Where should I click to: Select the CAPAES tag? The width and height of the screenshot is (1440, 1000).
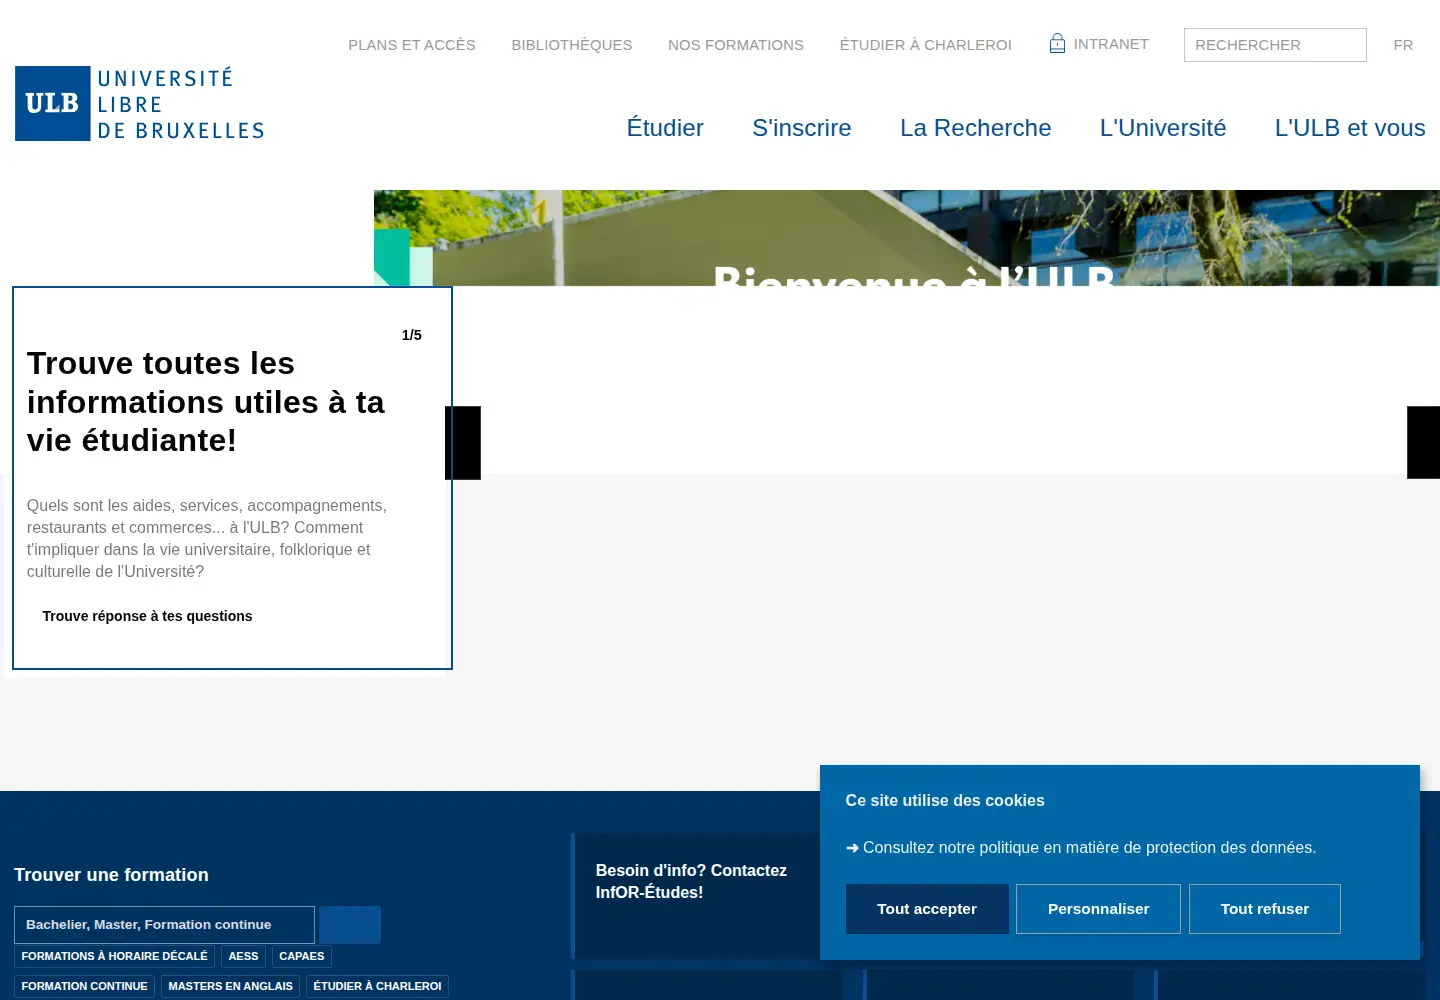click(x=302, y=956)
